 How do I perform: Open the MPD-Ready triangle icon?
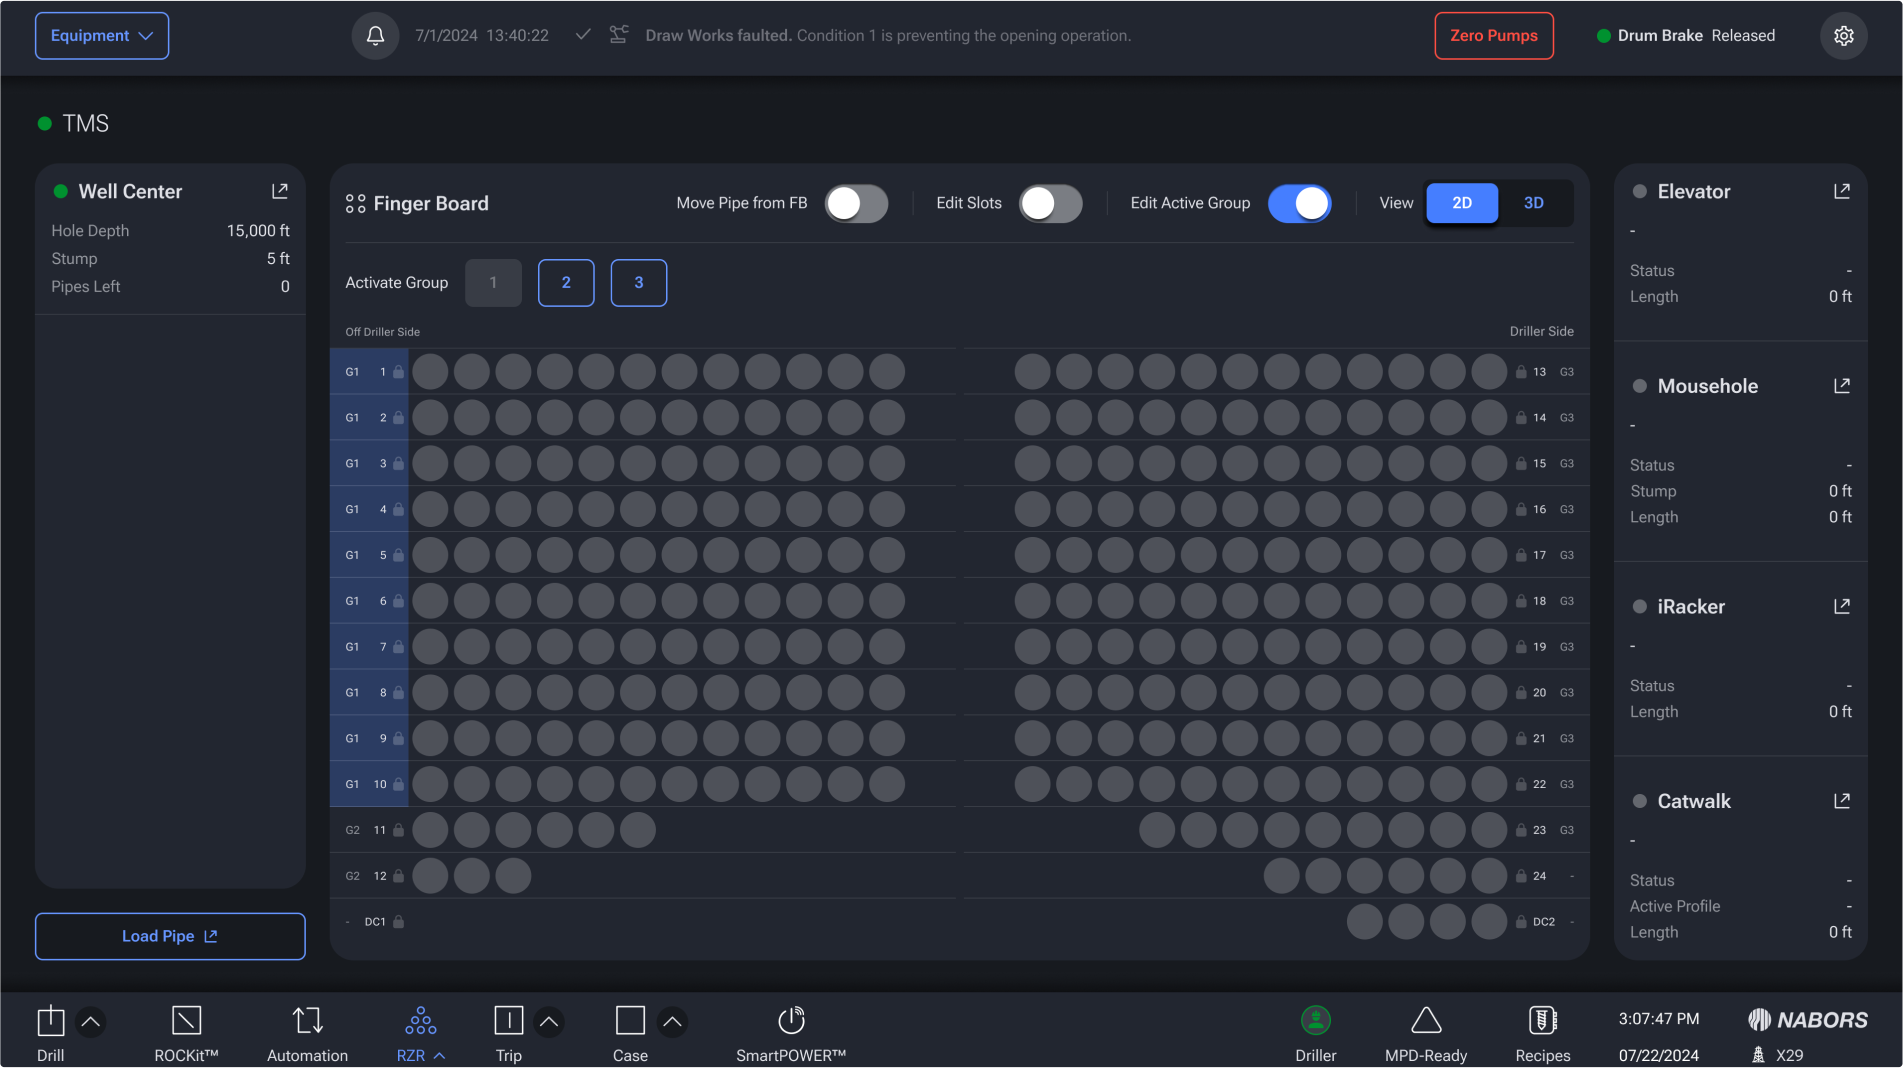click(x=1426, y=1021)
